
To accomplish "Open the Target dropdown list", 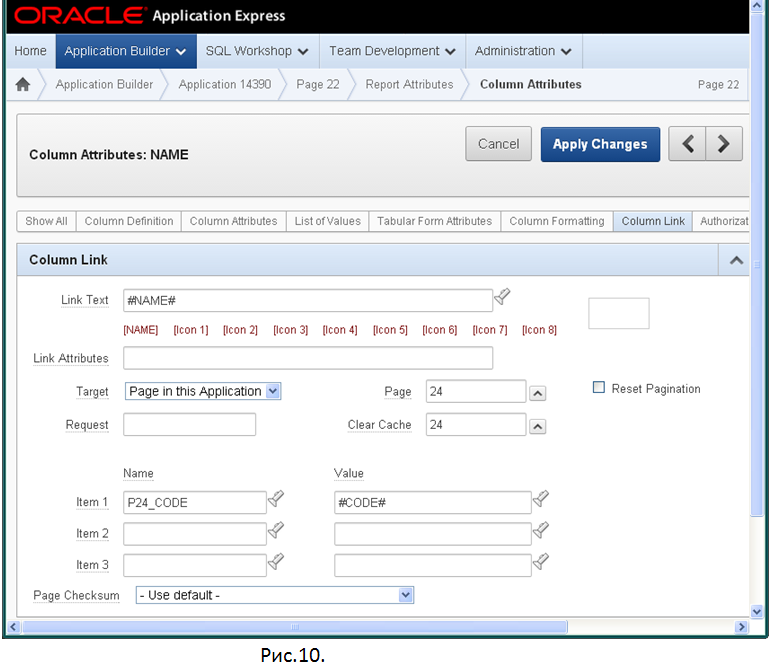I will point(203,391).
